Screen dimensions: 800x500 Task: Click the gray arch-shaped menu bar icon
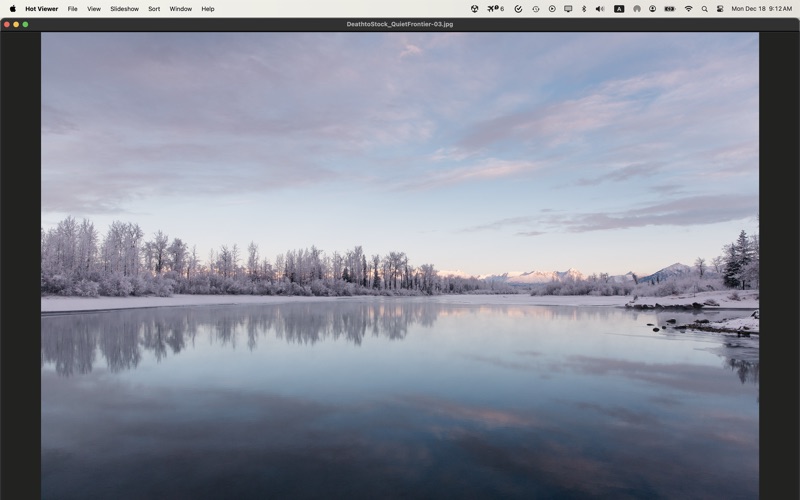[x=637, y=9]
